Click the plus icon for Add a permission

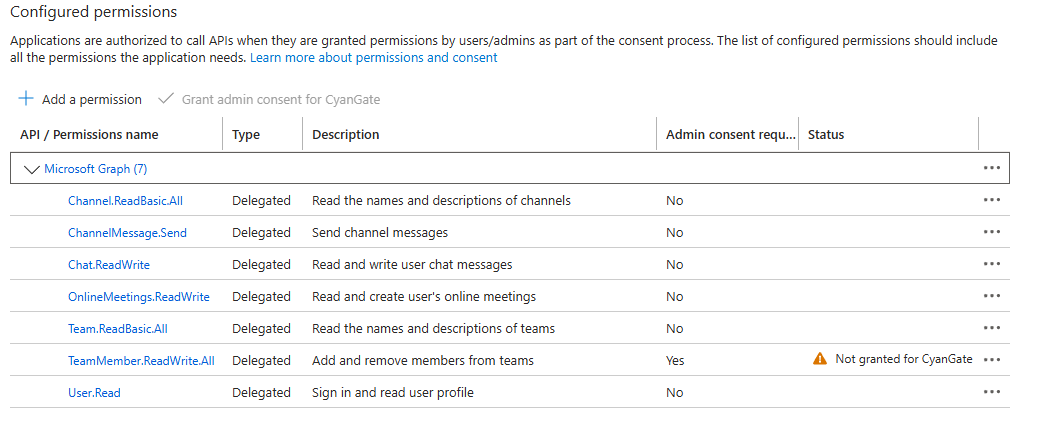point(26,99)
